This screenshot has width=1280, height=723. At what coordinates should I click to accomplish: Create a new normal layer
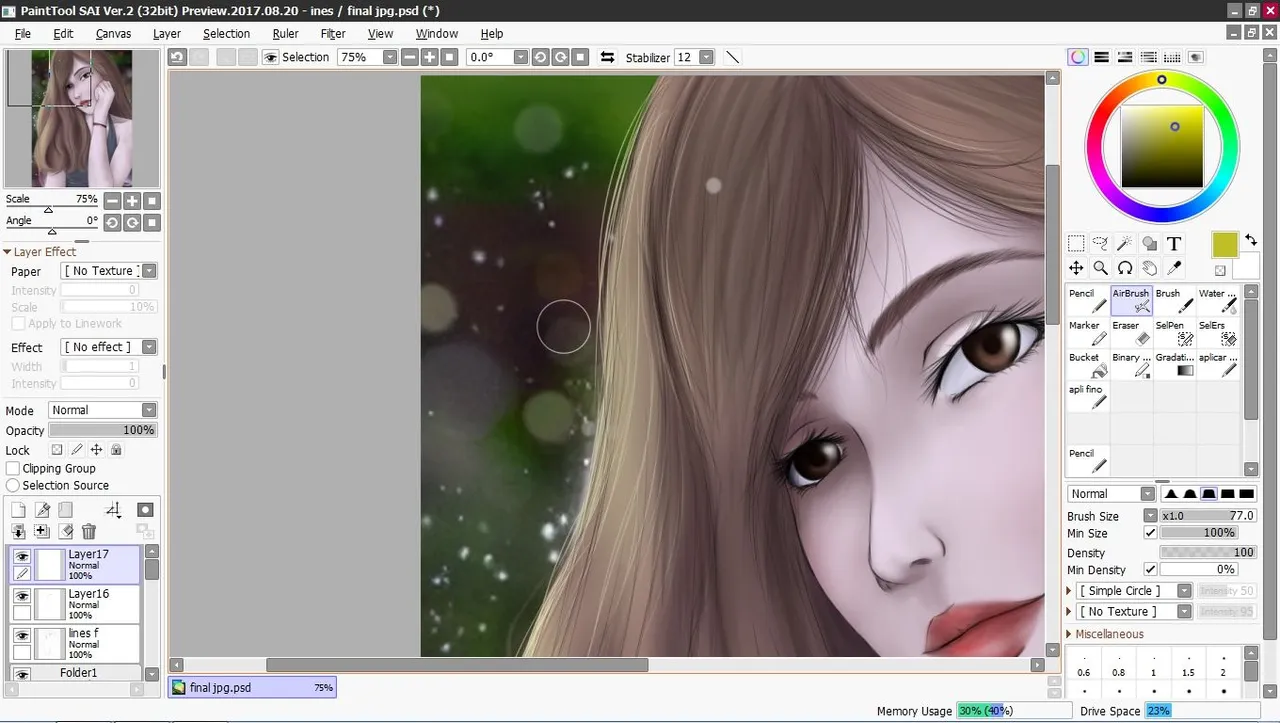coord(18,510)
